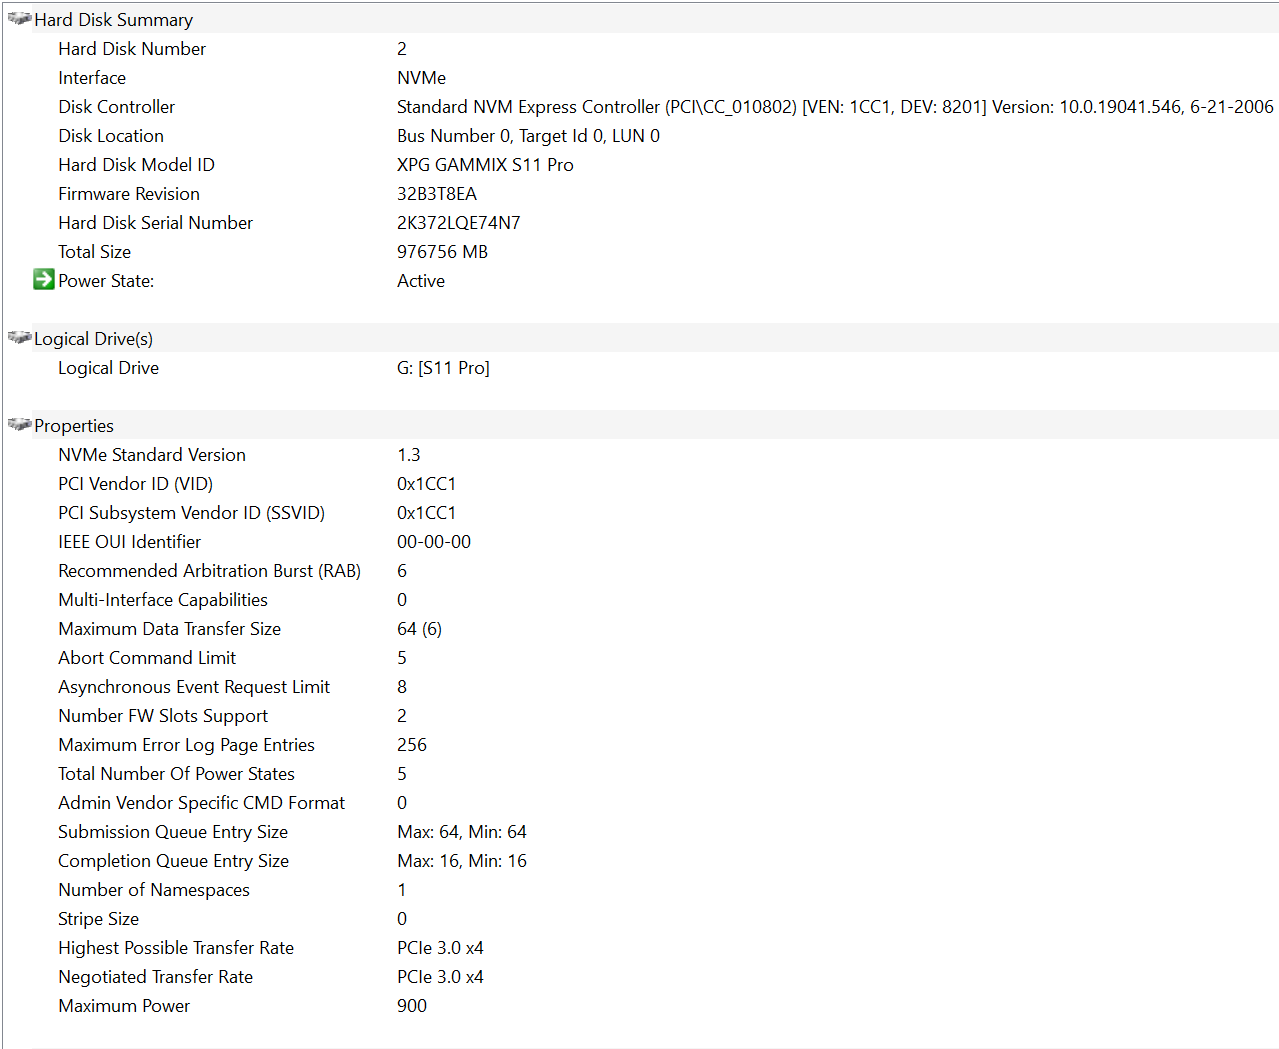The width and height of the screenshot is (1279, 1049).
Task: Select the NVMe Standard Version label
Action: click(x=152, y=455)
